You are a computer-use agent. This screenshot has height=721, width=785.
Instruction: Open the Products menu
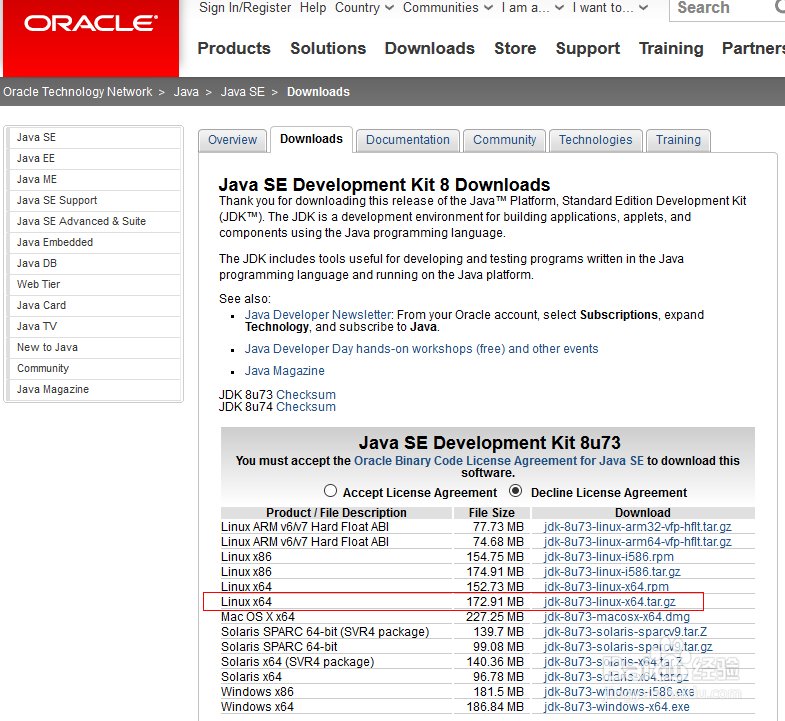point(234,48)
